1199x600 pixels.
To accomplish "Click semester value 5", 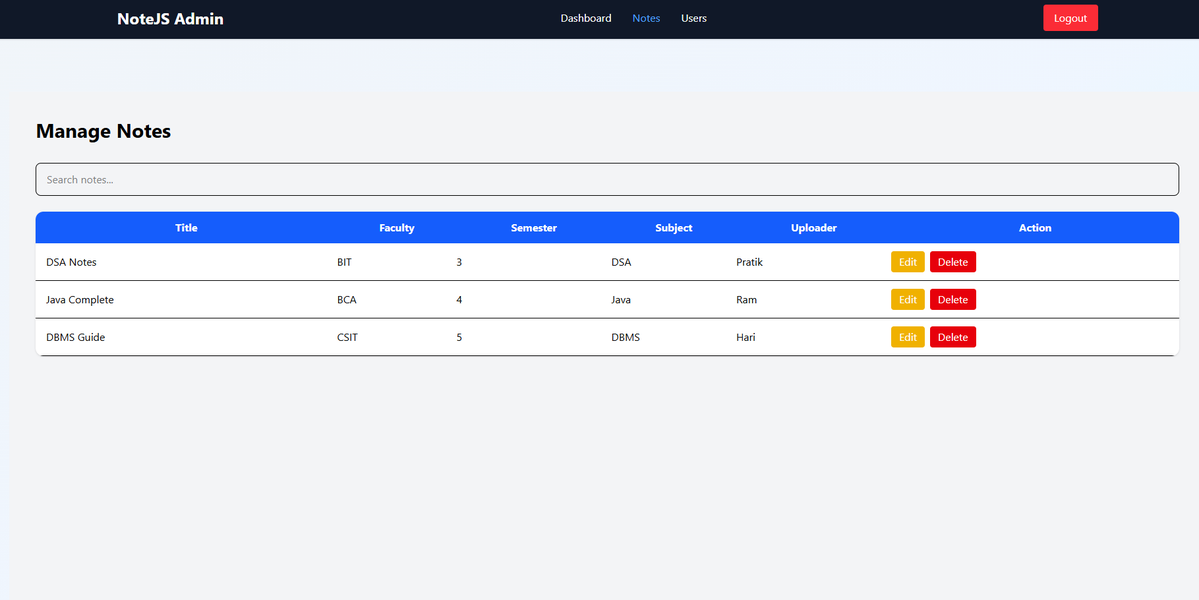I will pyautogui.click(x=459, y=337).
